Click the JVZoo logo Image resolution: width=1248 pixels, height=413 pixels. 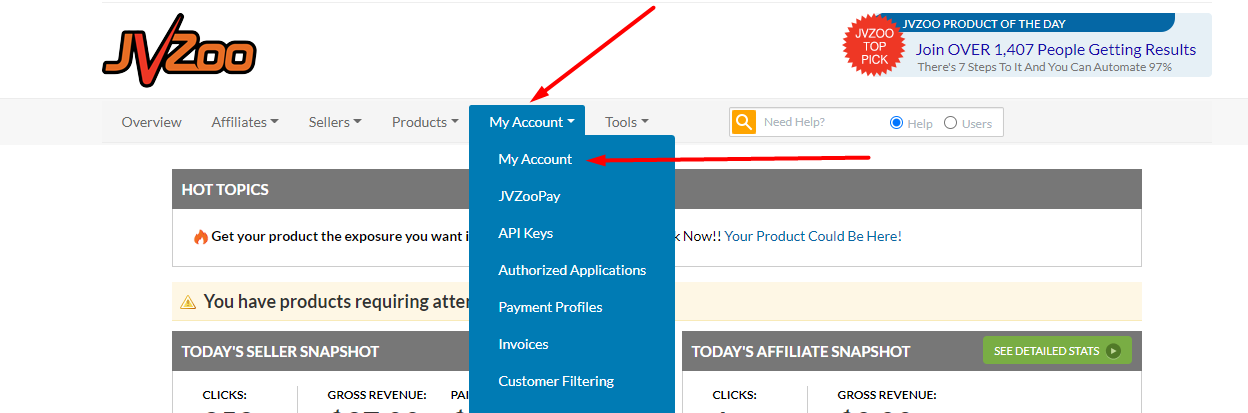[180, 49]
